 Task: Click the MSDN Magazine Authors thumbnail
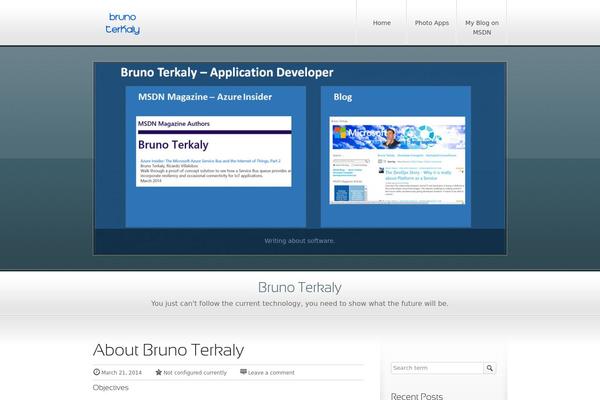[214, 151]
